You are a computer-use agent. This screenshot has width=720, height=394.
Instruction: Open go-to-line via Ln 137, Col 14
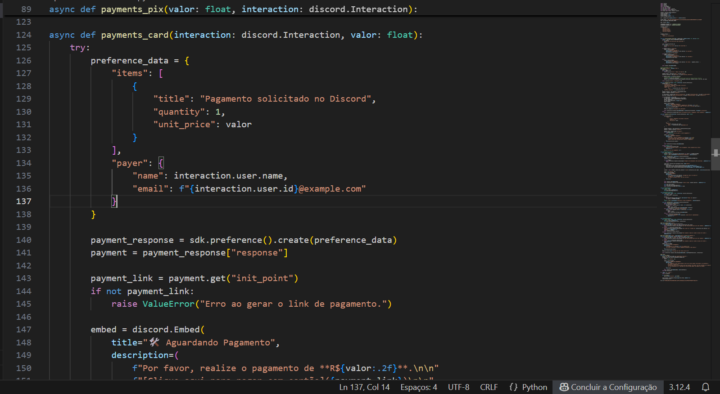click(x=364, y=387)
